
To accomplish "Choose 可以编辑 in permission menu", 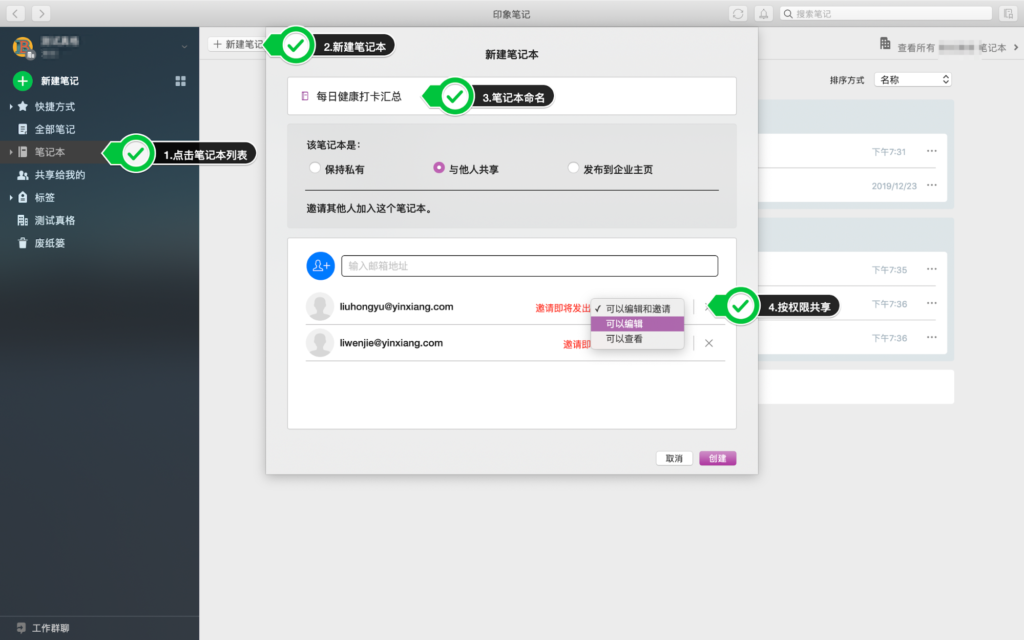I will click(x=637, y=324).
